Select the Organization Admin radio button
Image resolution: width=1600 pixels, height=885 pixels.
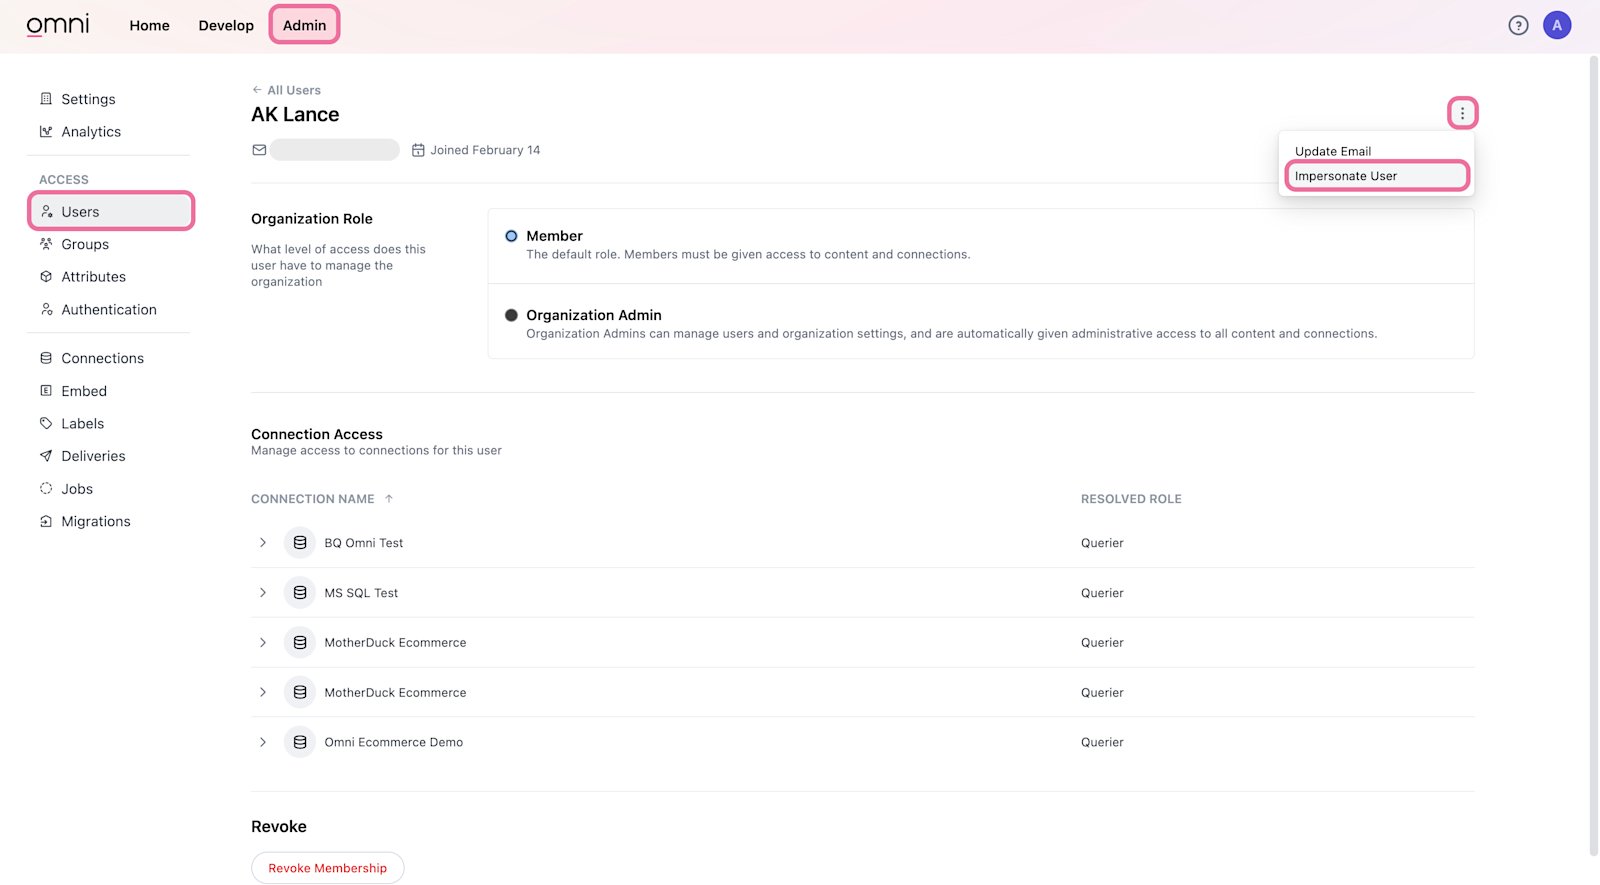[x=511, y=315]
